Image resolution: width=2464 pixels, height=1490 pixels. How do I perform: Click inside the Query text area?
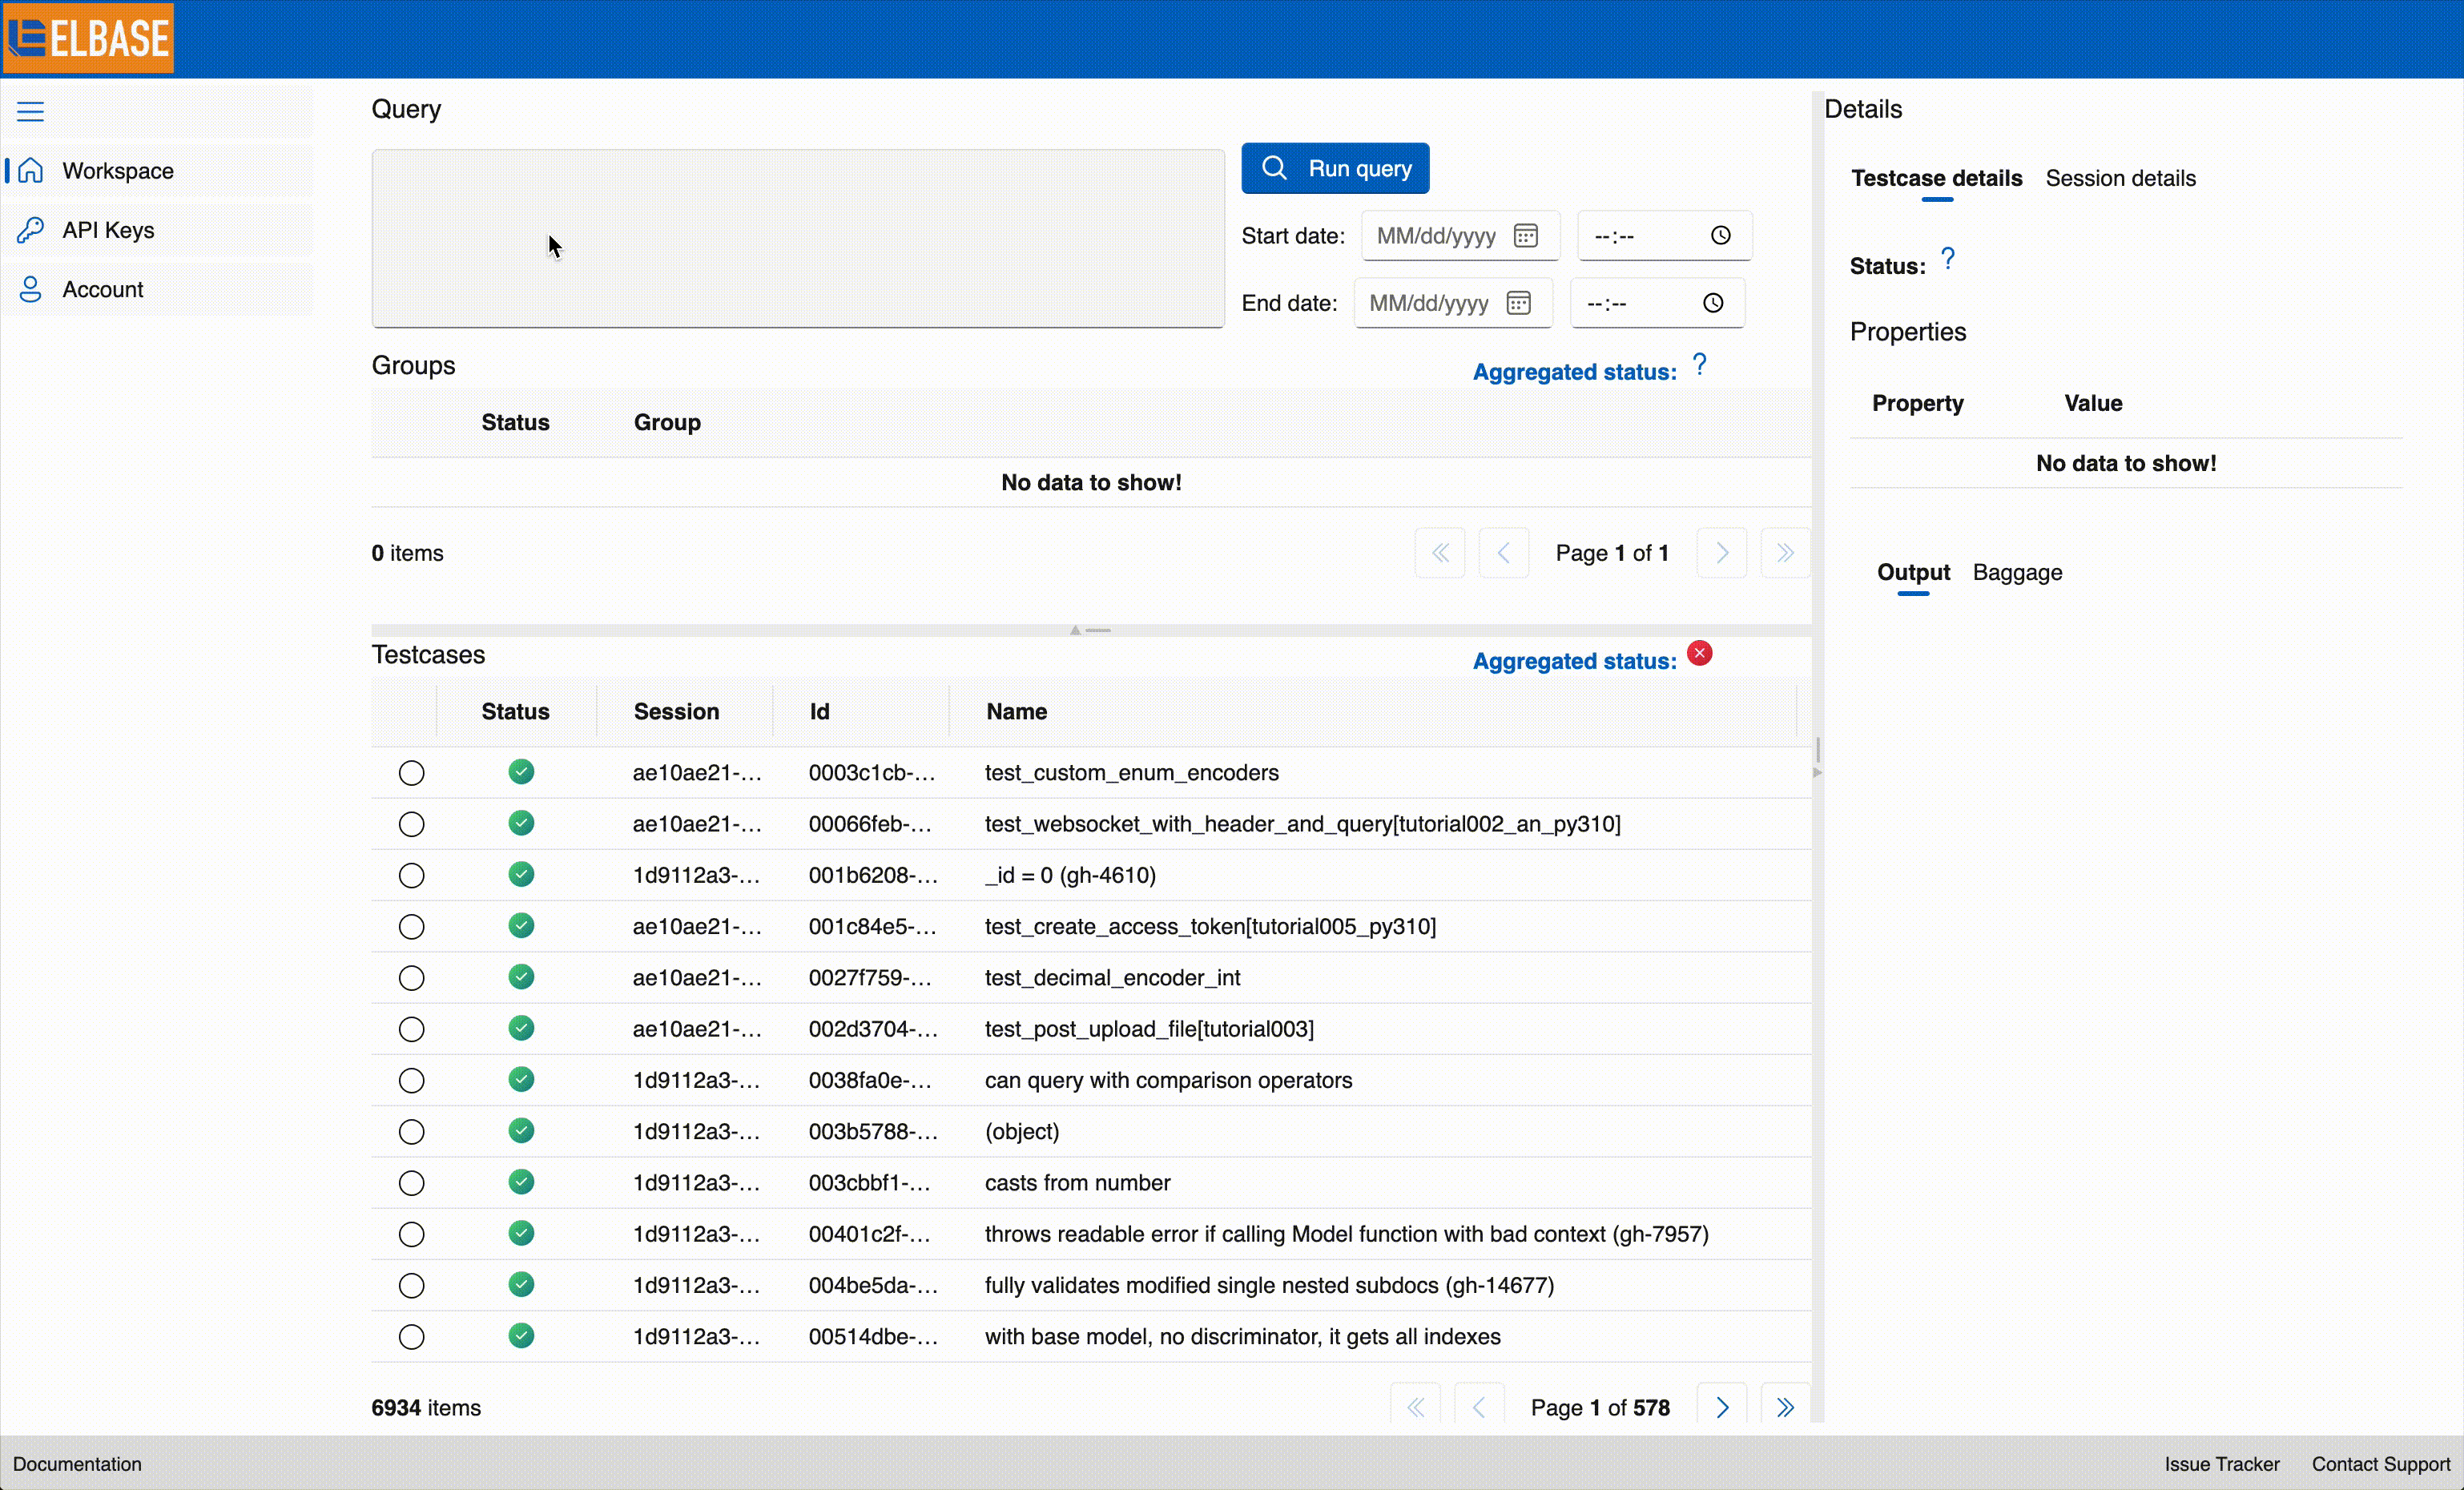798,238
